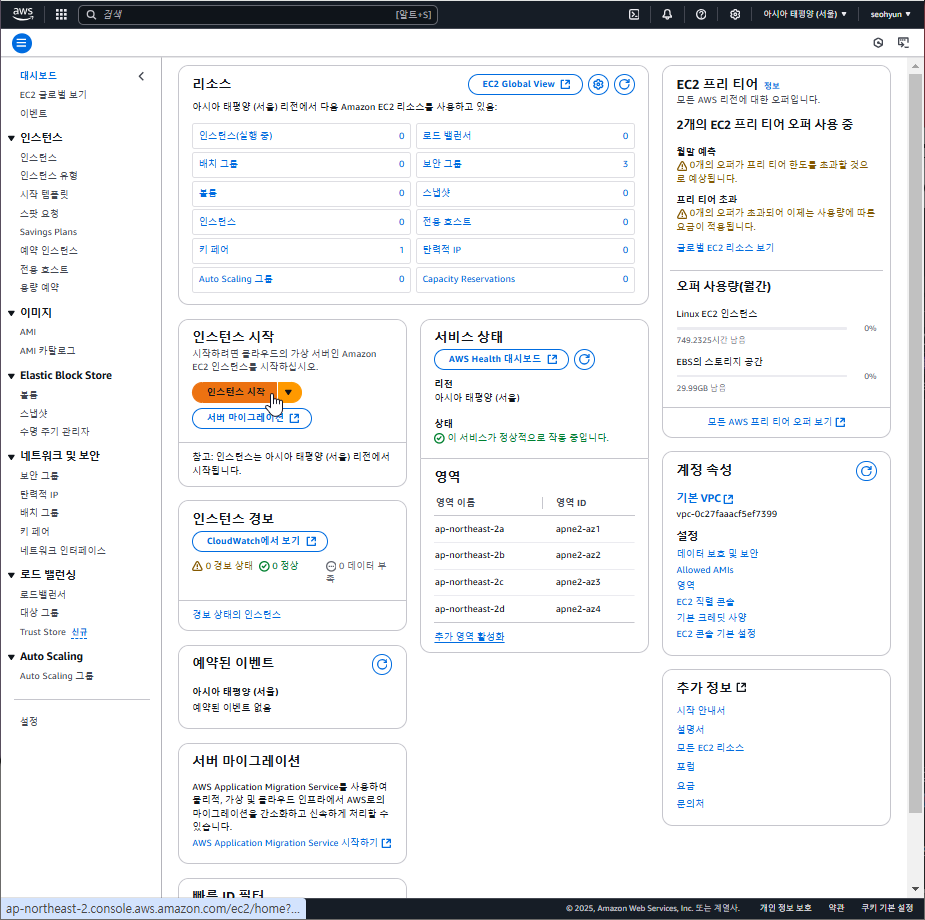
Task: Open 경보 상태의 인스턴스 link
Action: pyautogui.click(x=237, y=615)
